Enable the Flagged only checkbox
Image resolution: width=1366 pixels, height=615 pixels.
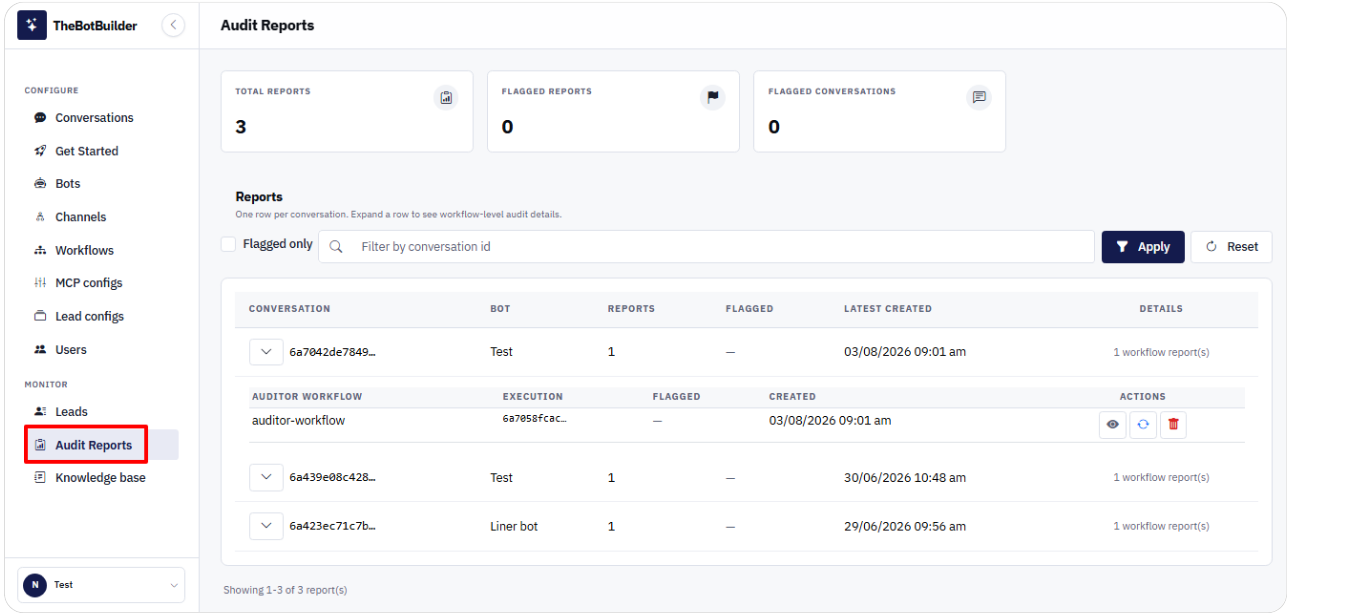(228, 244)
